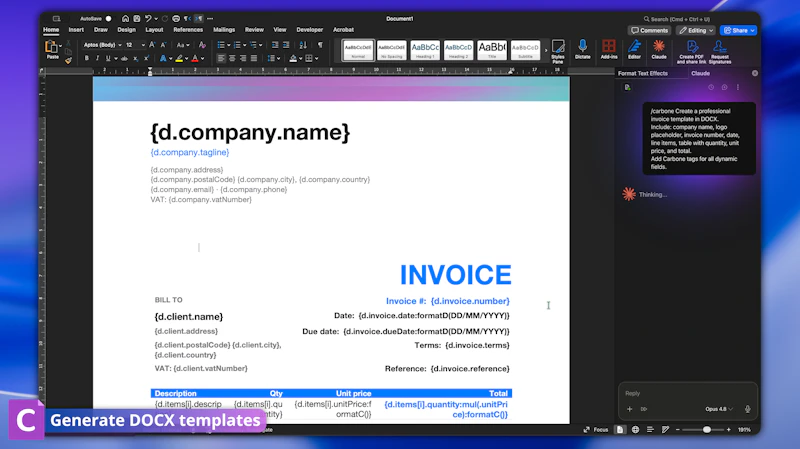800x449 pixels.
Task: Apply bold with the B button
Action: tap(86, 59)
